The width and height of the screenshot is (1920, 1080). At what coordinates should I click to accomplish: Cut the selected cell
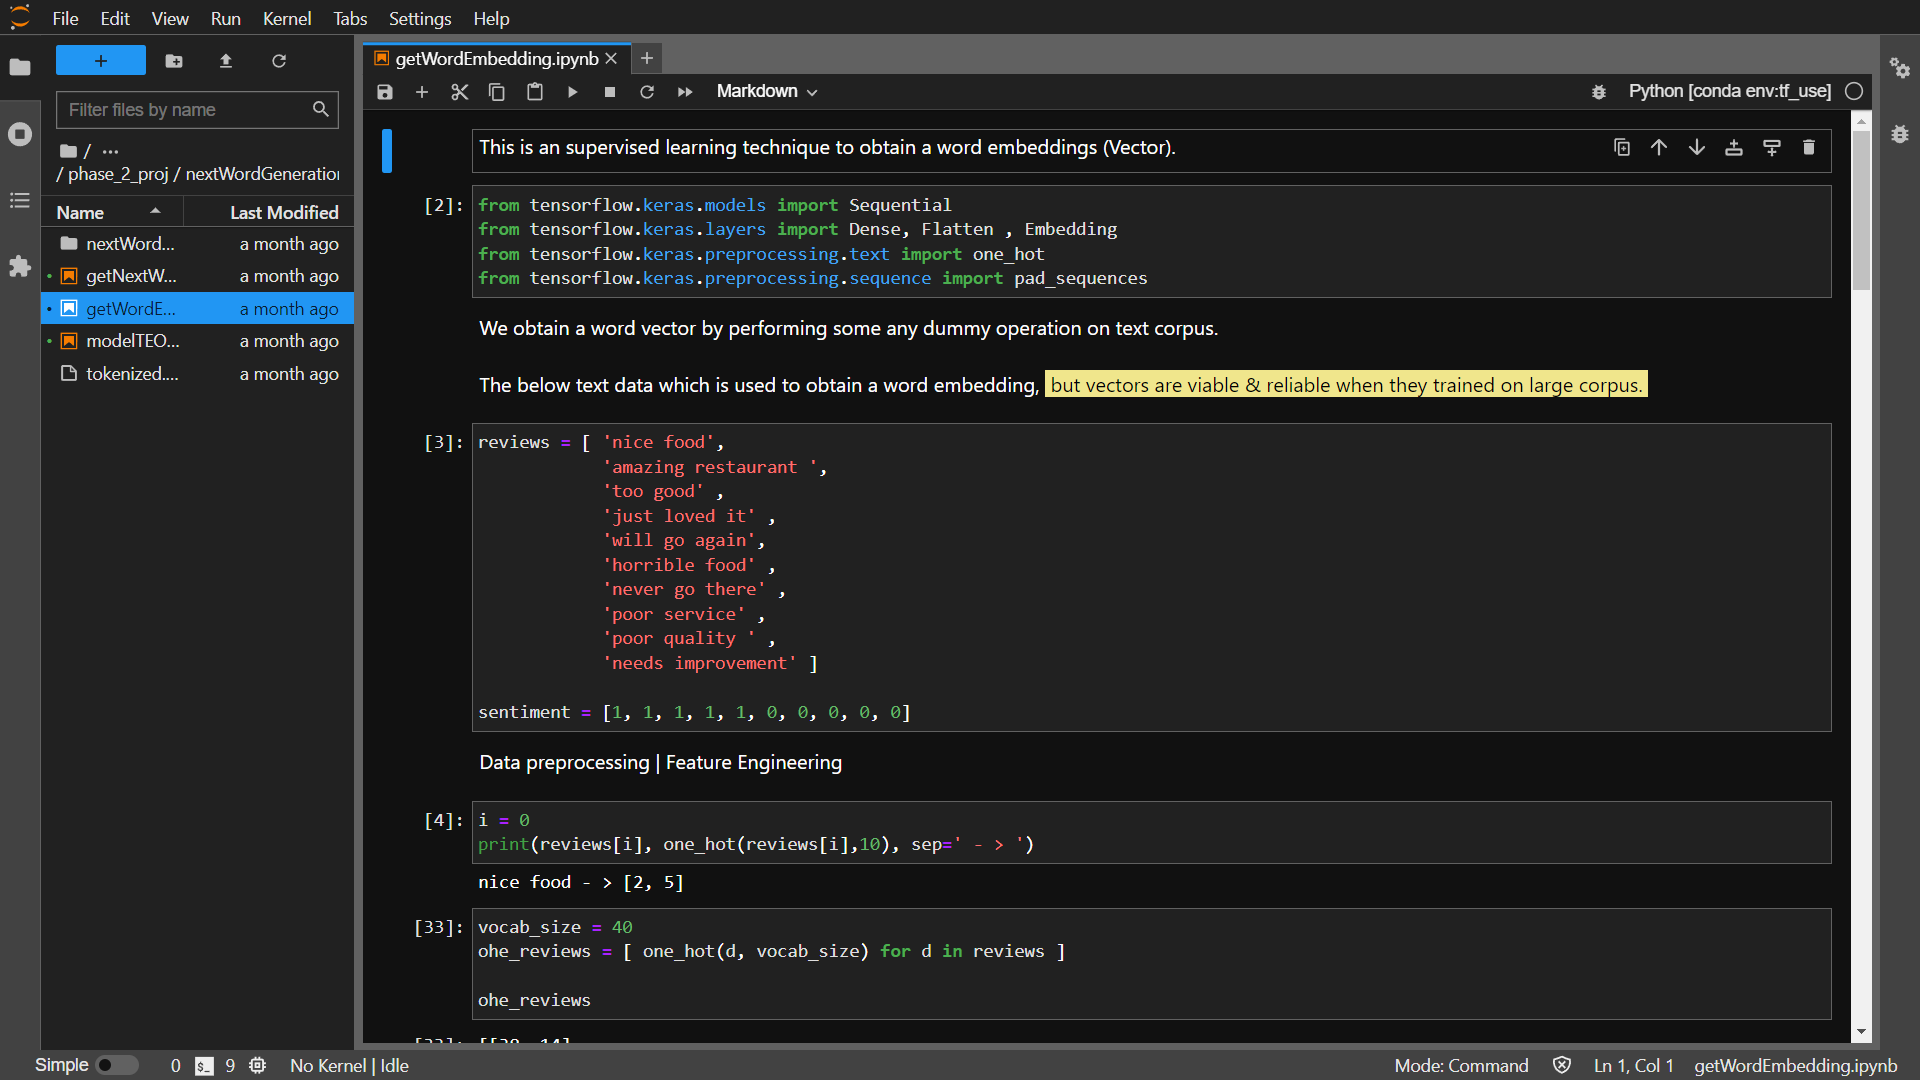click(x=459, y=92)
